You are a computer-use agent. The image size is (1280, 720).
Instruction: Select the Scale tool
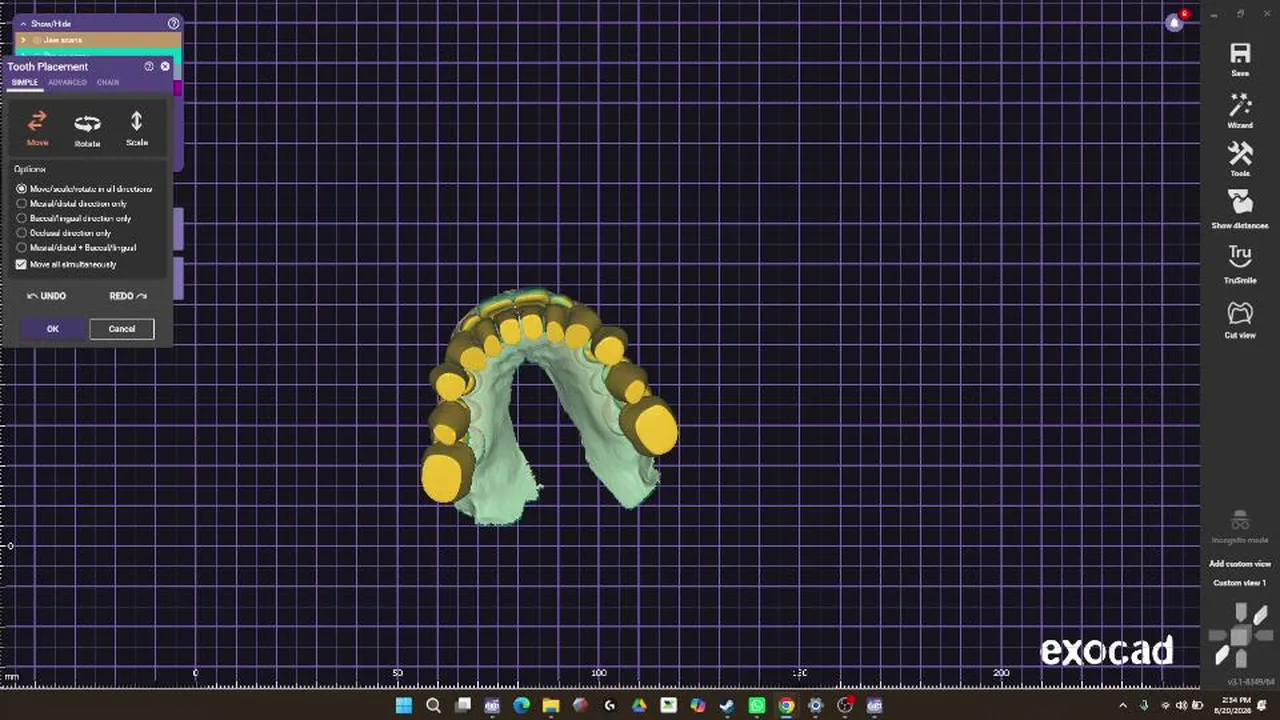coord(137,129)
